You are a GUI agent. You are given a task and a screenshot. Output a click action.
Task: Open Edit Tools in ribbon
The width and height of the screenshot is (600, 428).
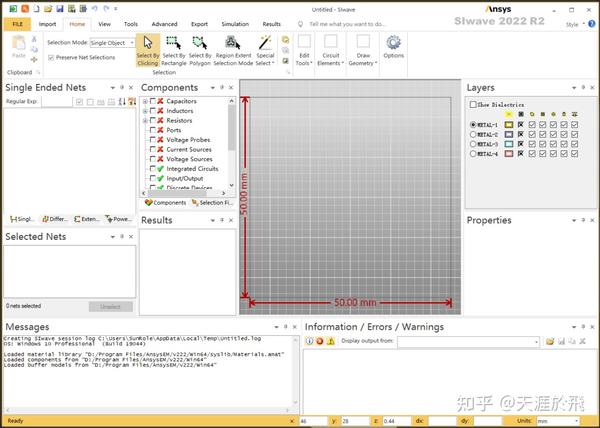(304, 50)
